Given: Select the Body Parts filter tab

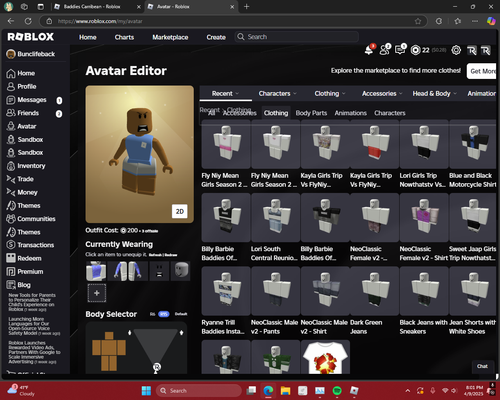Looking at the screenshot, I should (x=311, y=113).
